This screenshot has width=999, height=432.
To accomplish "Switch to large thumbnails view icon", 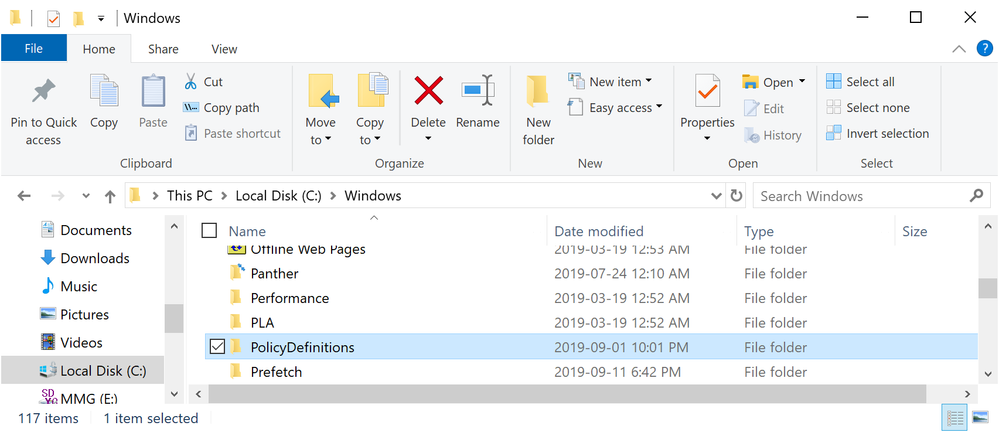I will 980,418.
